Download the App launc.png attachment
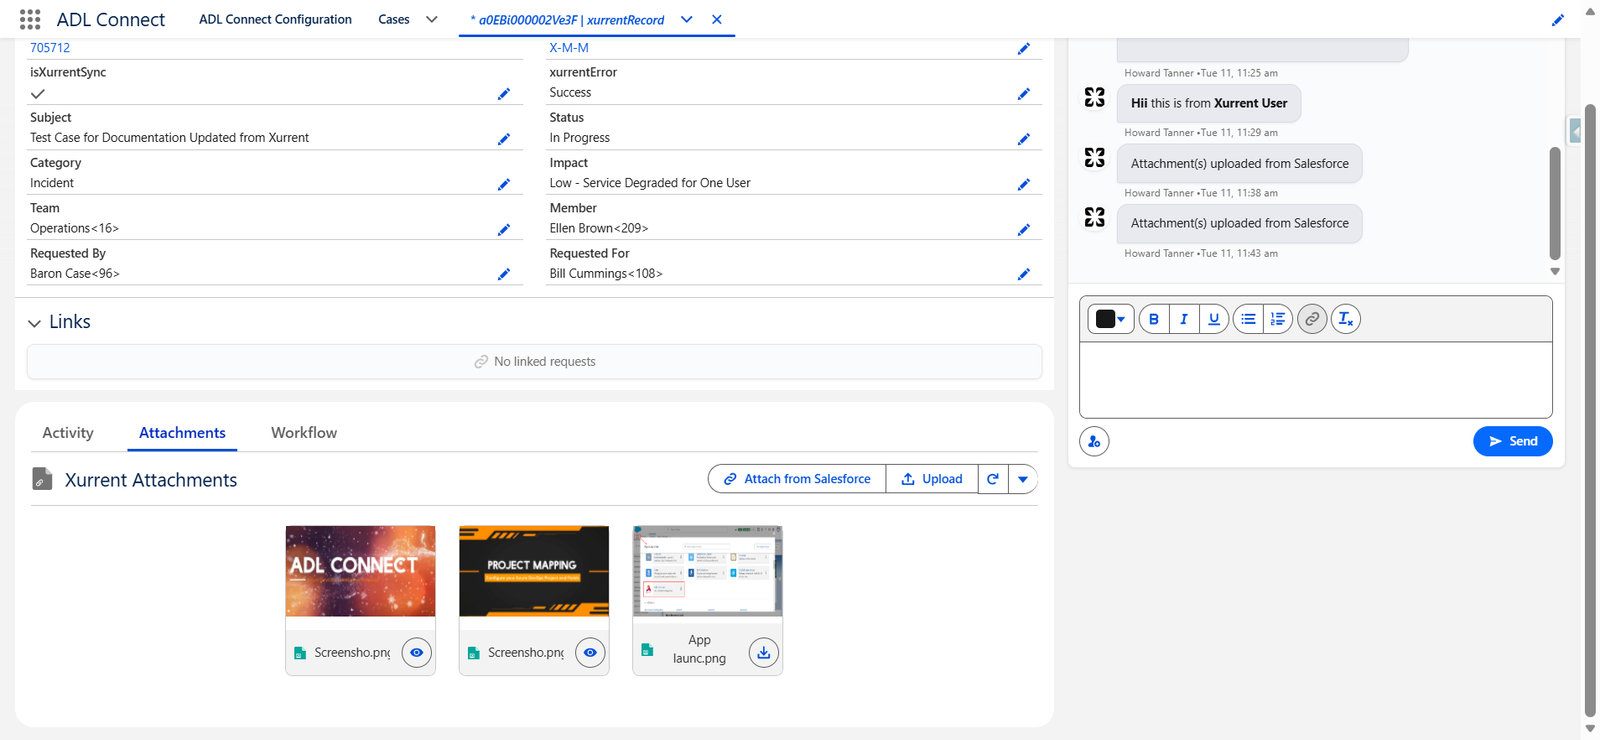This screenshot has width=1600, height=740. (x=764, y=653)
